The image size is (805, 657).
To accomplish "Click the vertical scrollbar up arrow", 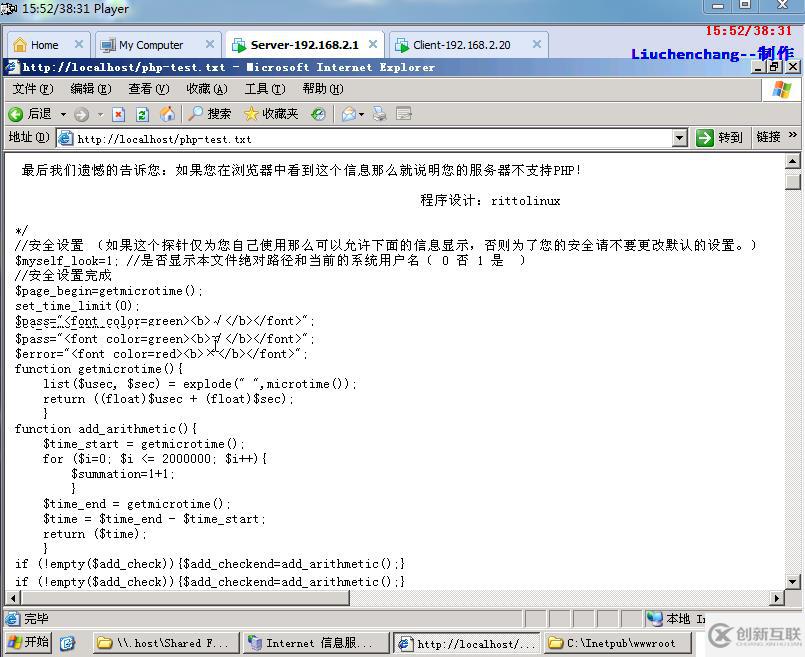I will (x=793, y=162).
